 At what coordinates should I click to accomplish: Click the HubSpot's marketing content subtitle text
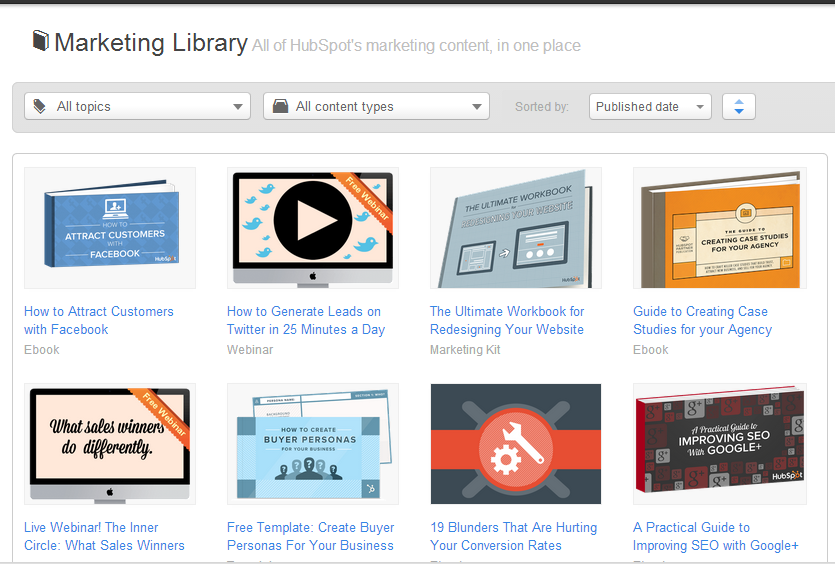pos(416,46)
